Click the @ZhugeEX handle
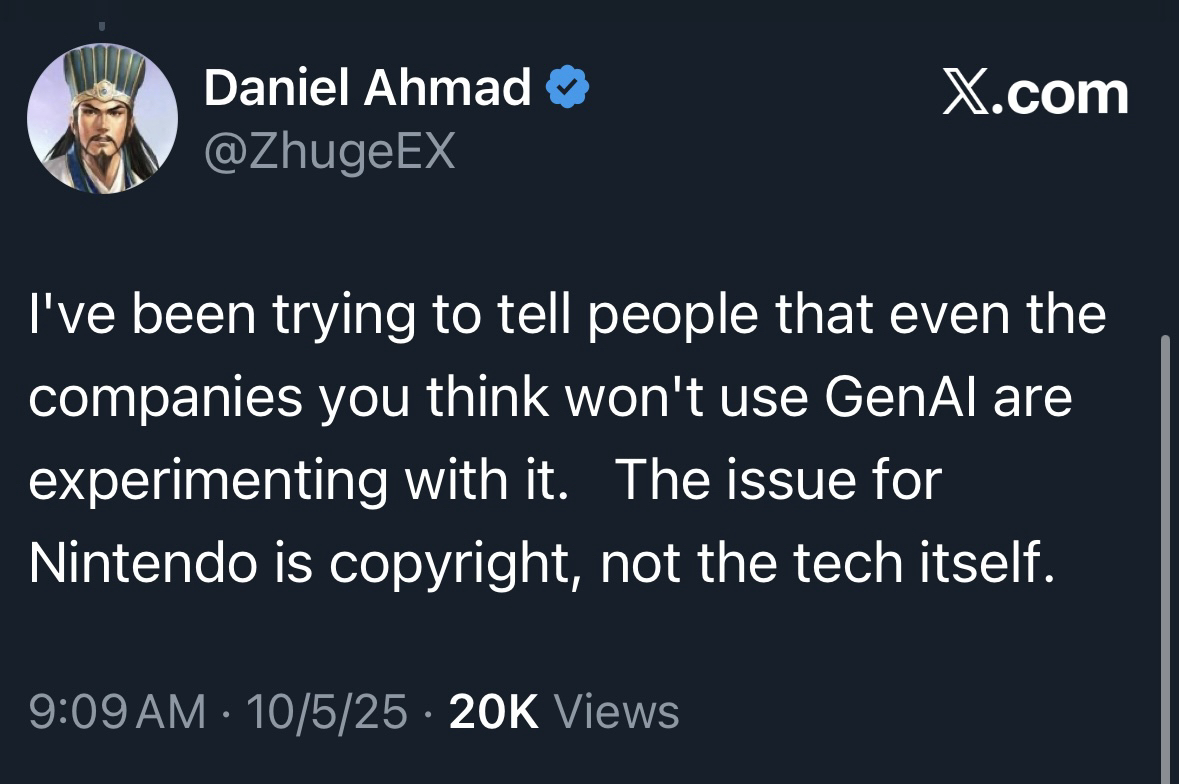The height and width of the screenshot is (784, 1179). point(330,151)
